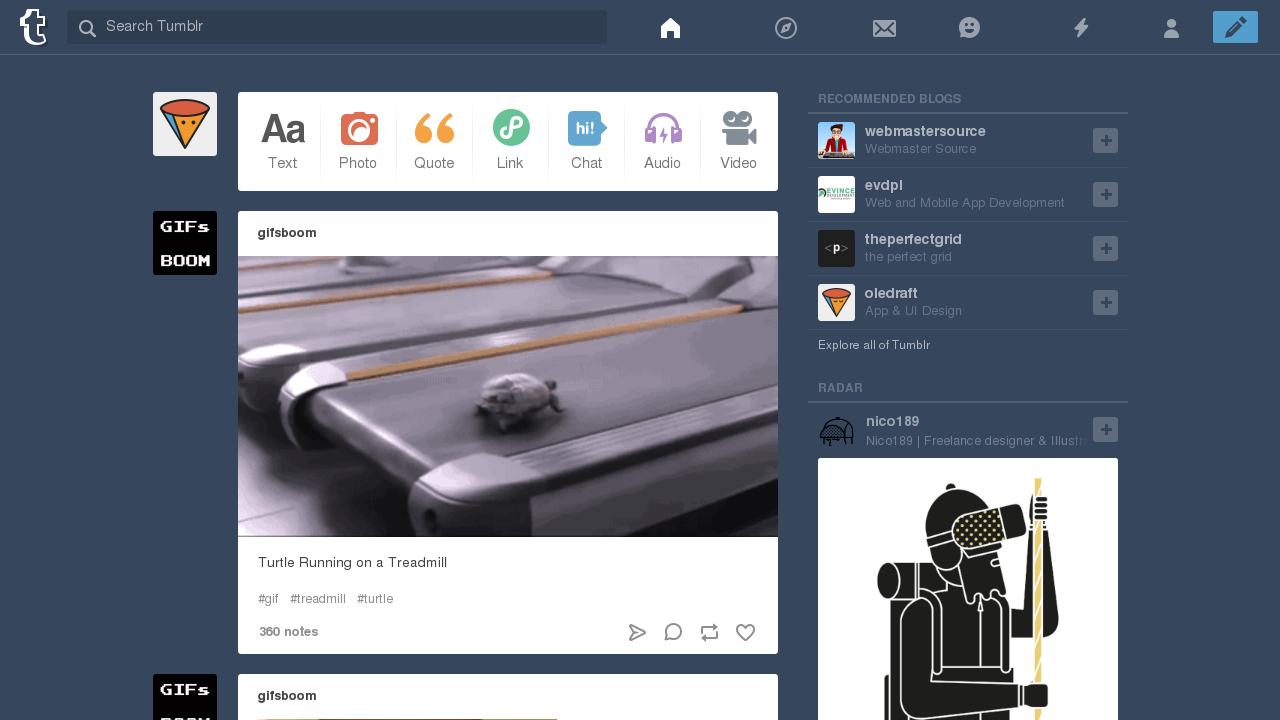The image size is (1280, 720).
Task: Click webmastersource avatar thumbnail
Action: (x=836, y=141)
